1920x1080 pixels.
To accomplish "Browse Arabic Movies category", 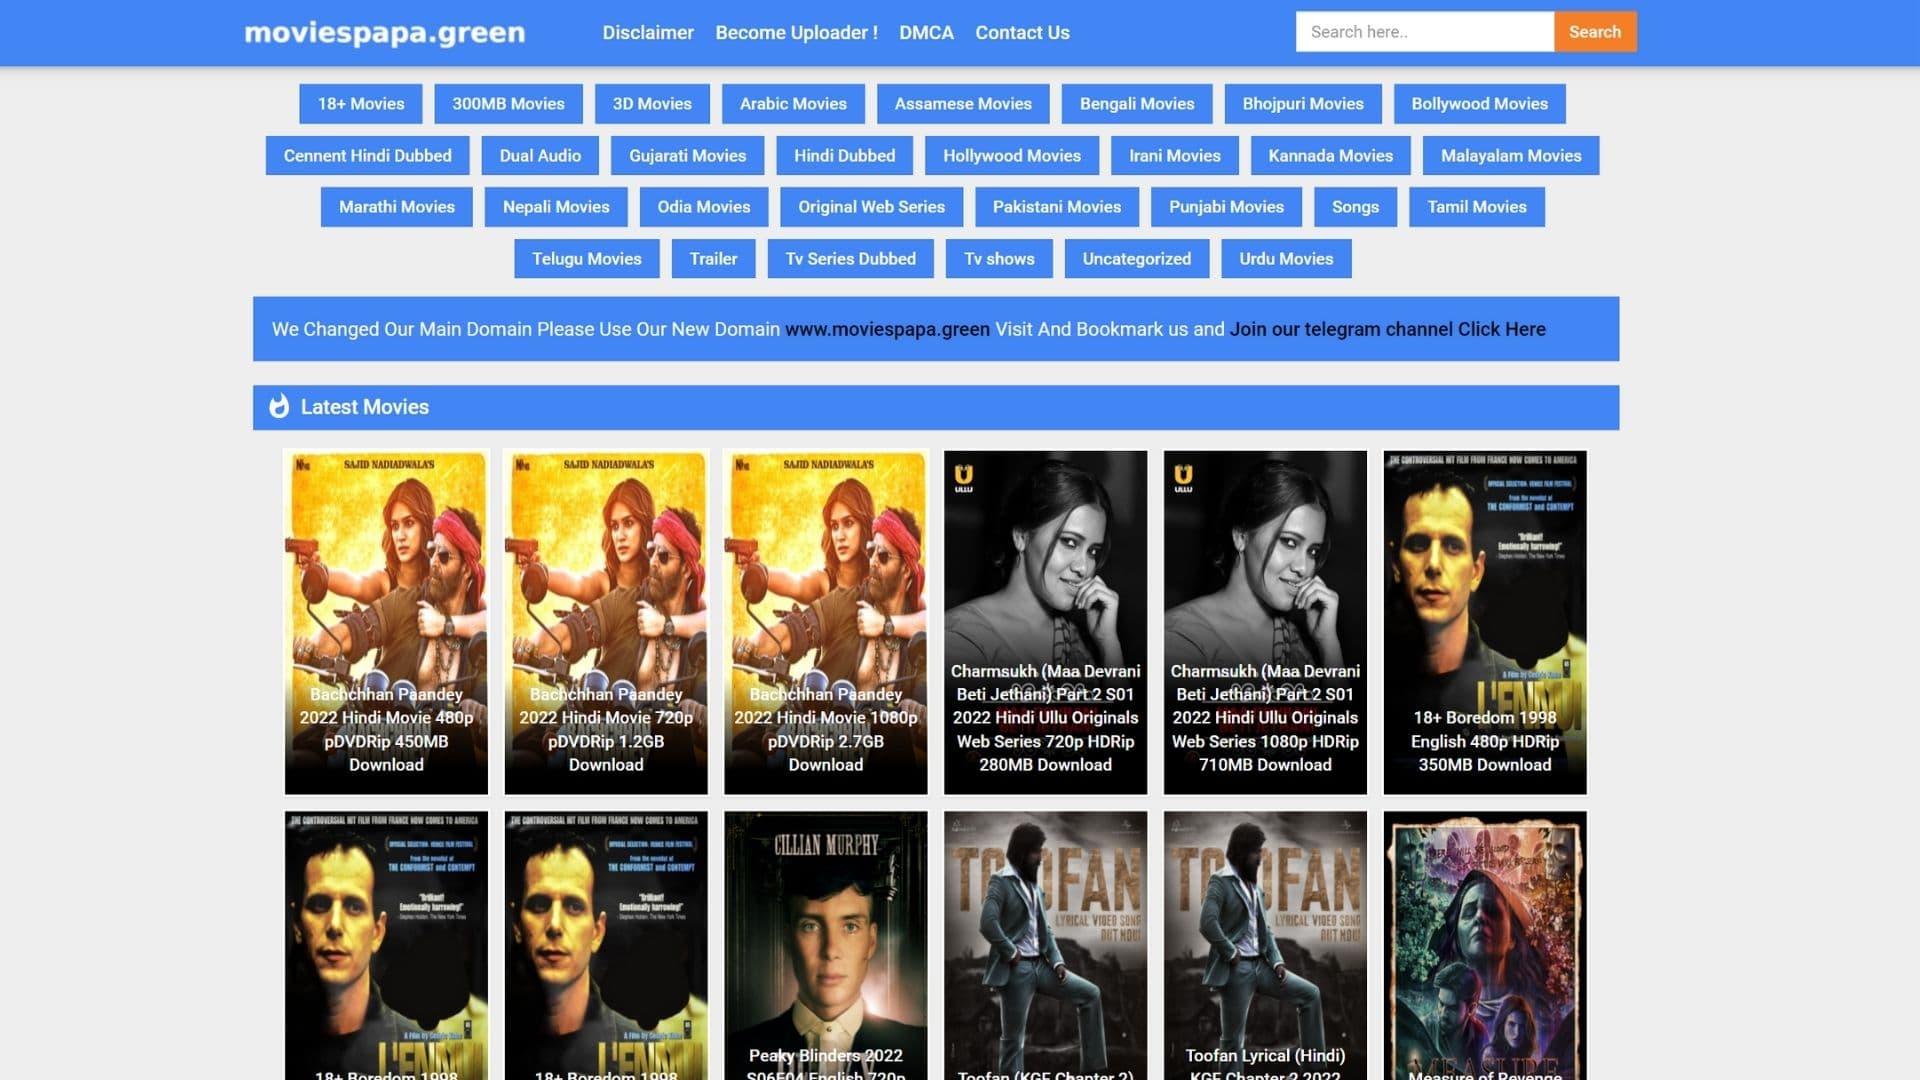I will (x=793, y=104).
